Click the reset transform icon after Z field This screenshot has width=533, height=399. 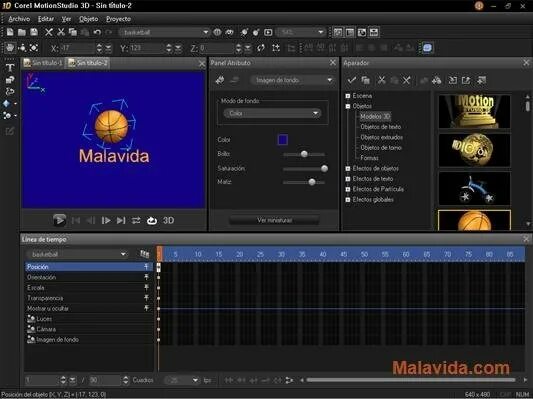pyautogui.click(x=261, y=48)
